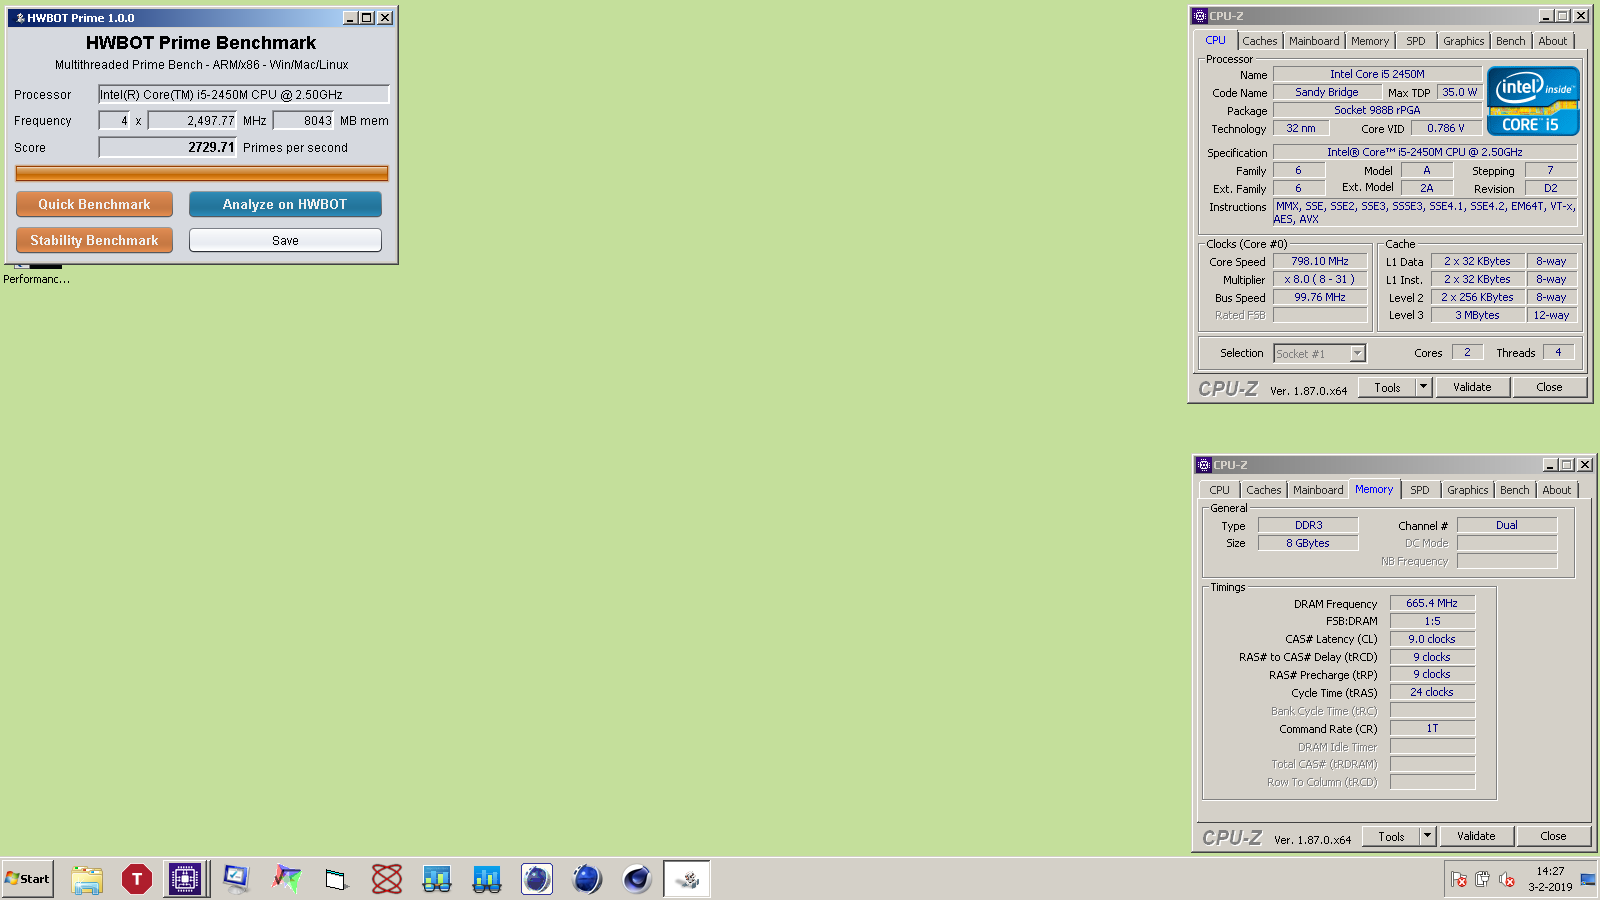Click the frequency MHz field showing 2,497.77
This screenshot has width=1600, height=900.
coord(192,120)
